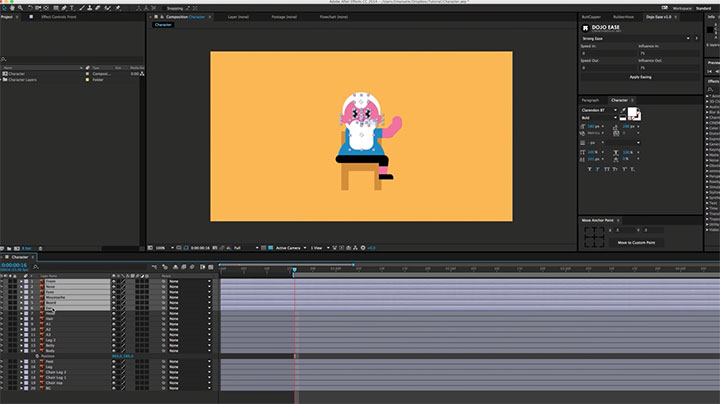Select the Rectangle shape tool
Image resolution: width=720 pixels, height=404 pixels.
coord(56,8)
